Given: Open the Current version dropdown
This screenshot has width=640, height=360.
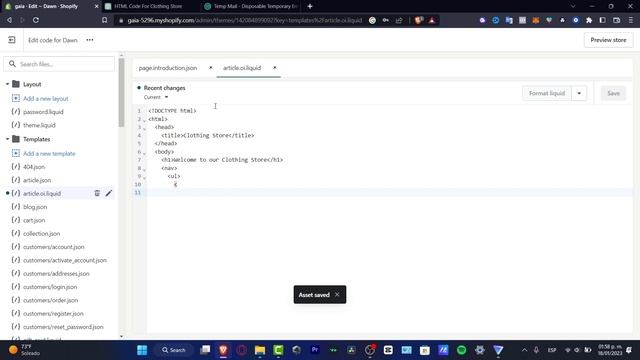Looking at the screenshot, I should (156, 97).
